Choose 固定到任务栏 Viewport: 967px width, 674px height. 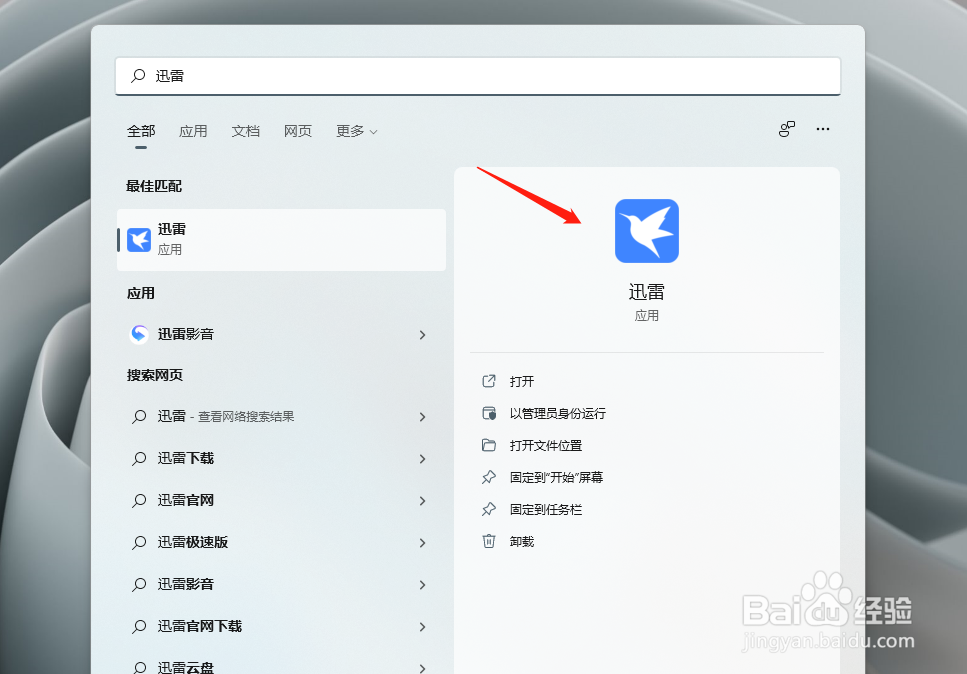coord(546,510)
